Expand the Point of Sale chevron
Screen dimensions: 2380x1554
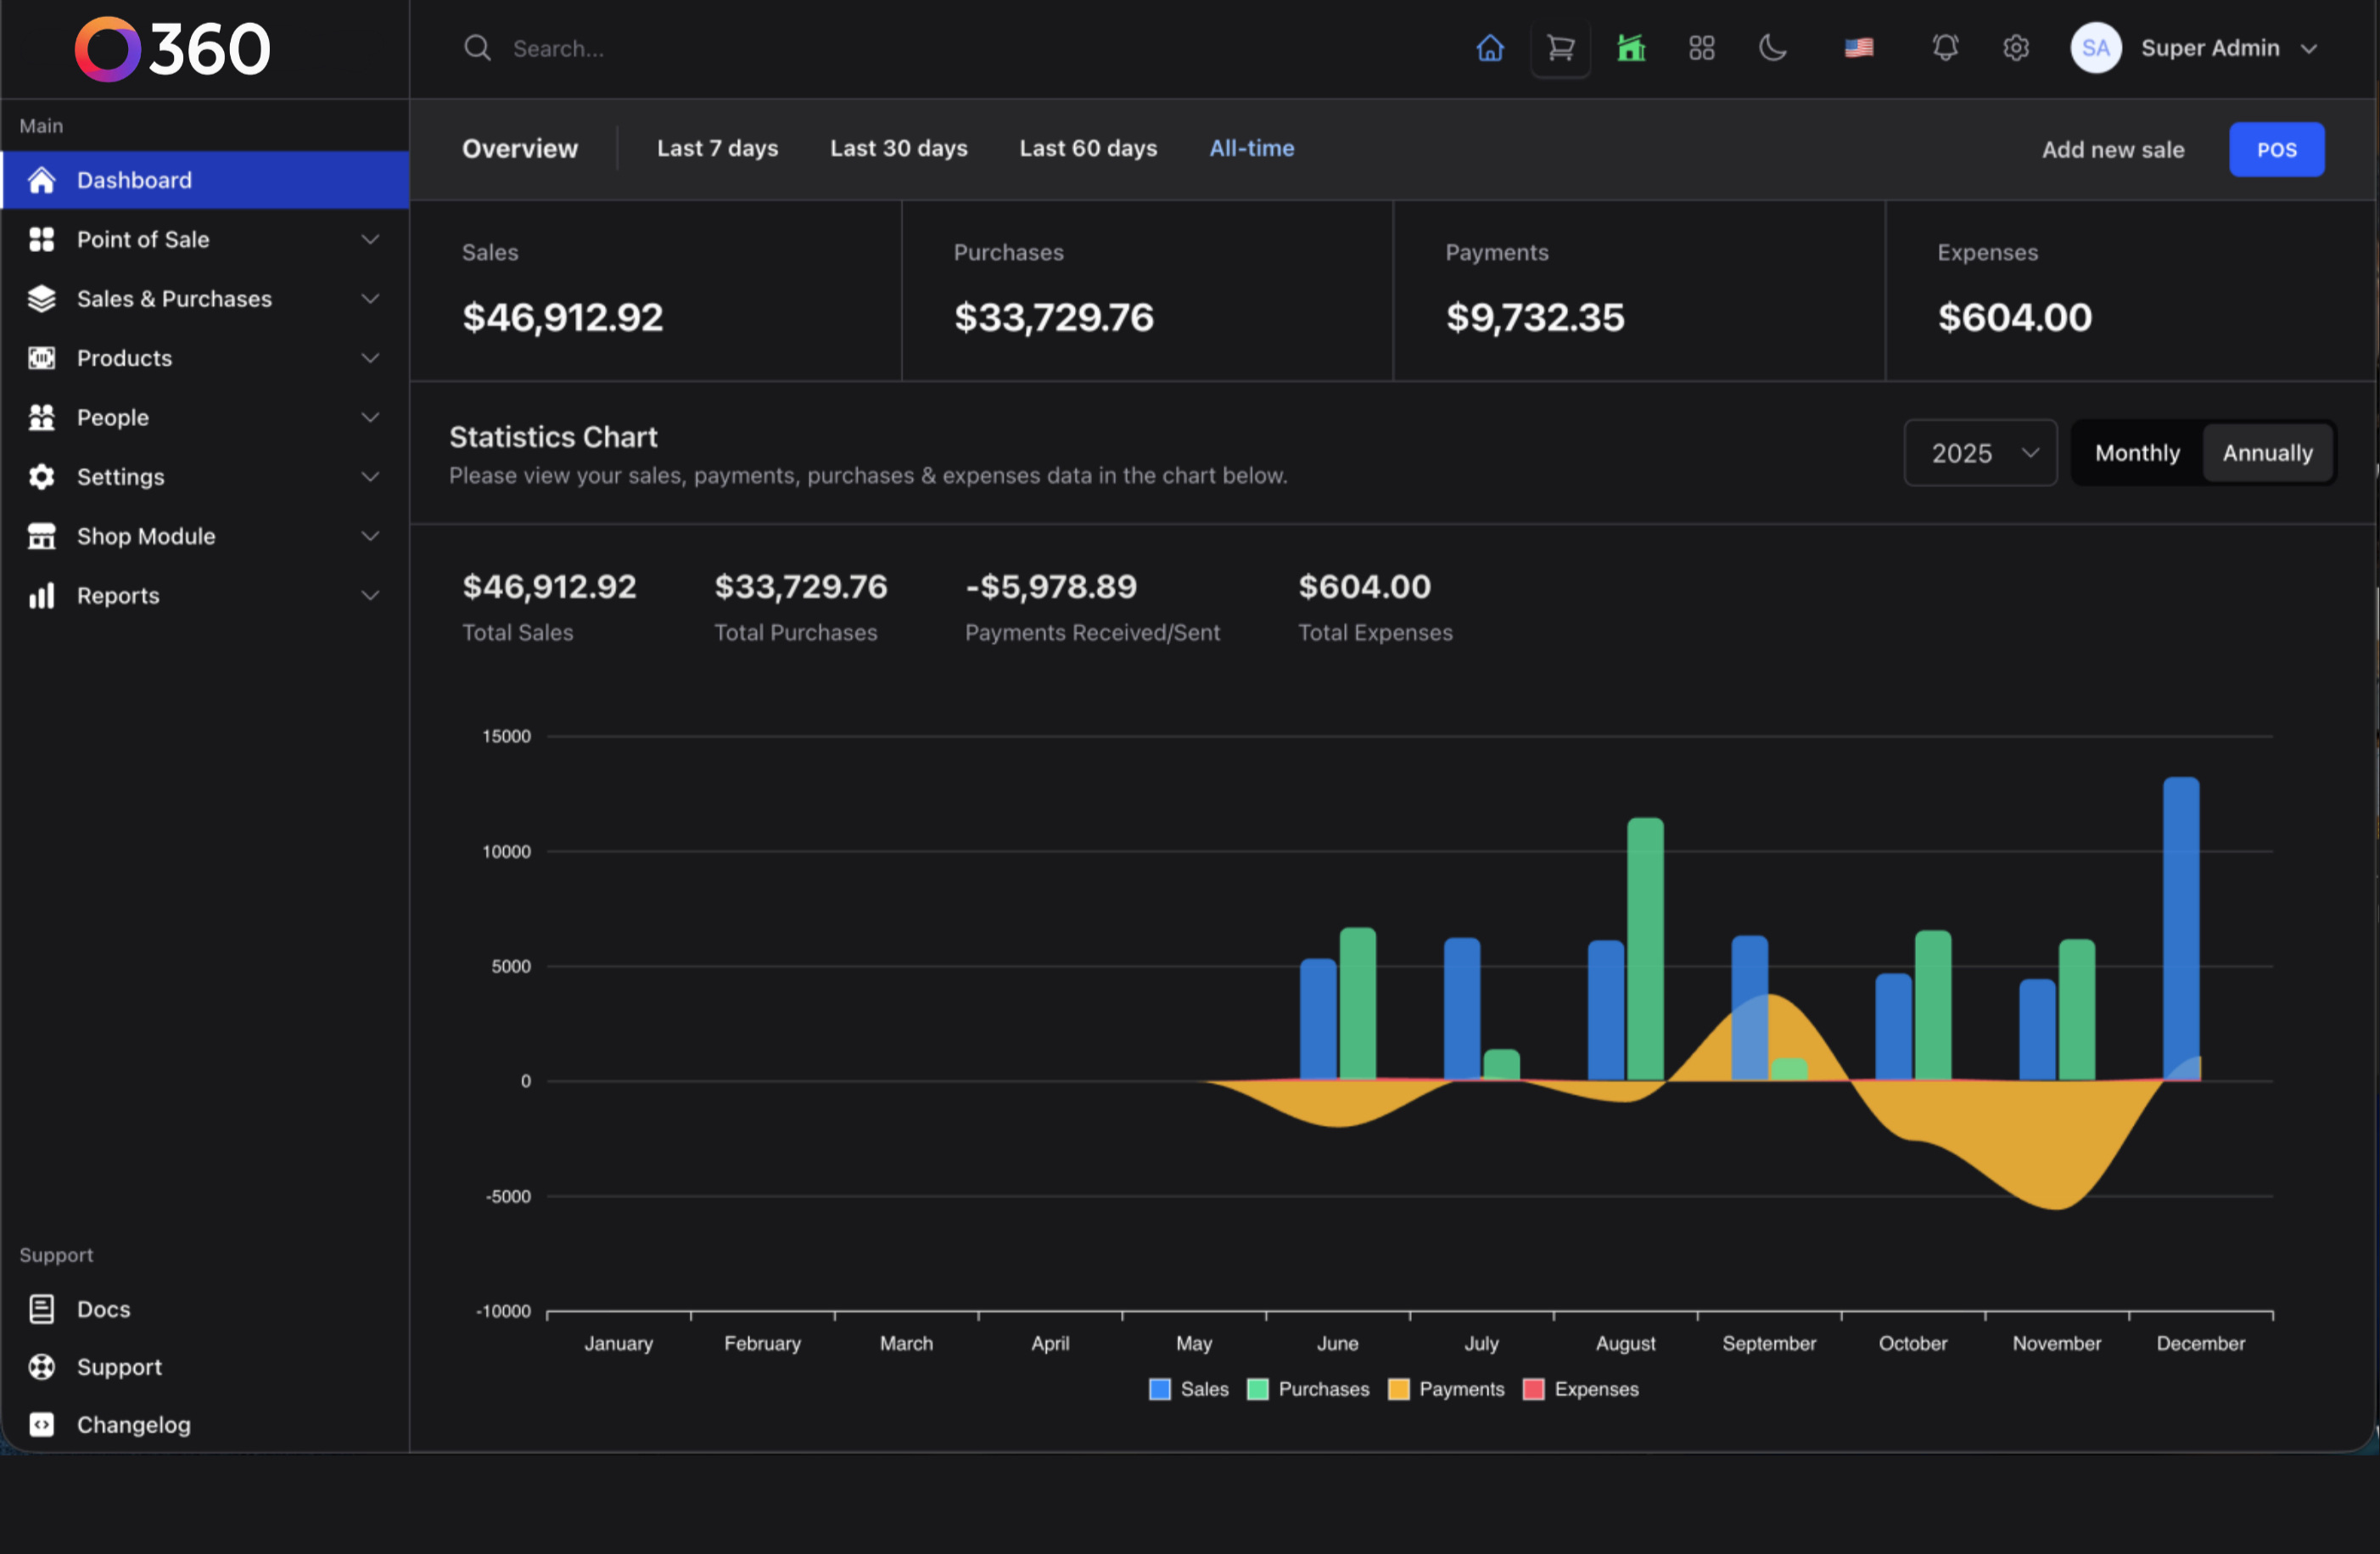coord(370,240)
